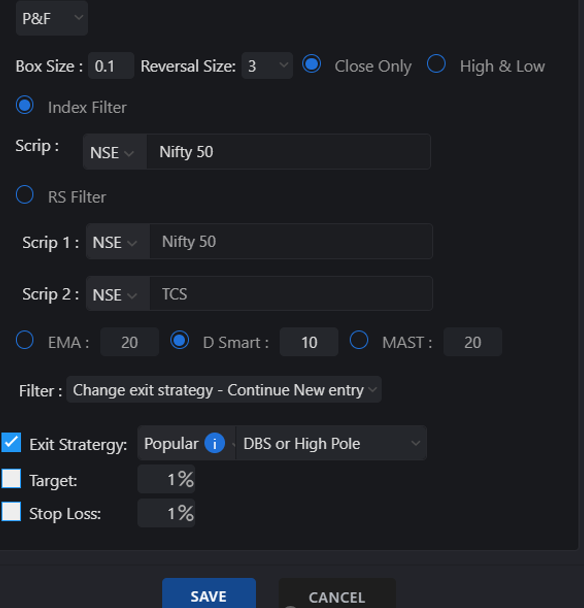
Task: Select the EMA radio button
Action: (x=25, y=340)
